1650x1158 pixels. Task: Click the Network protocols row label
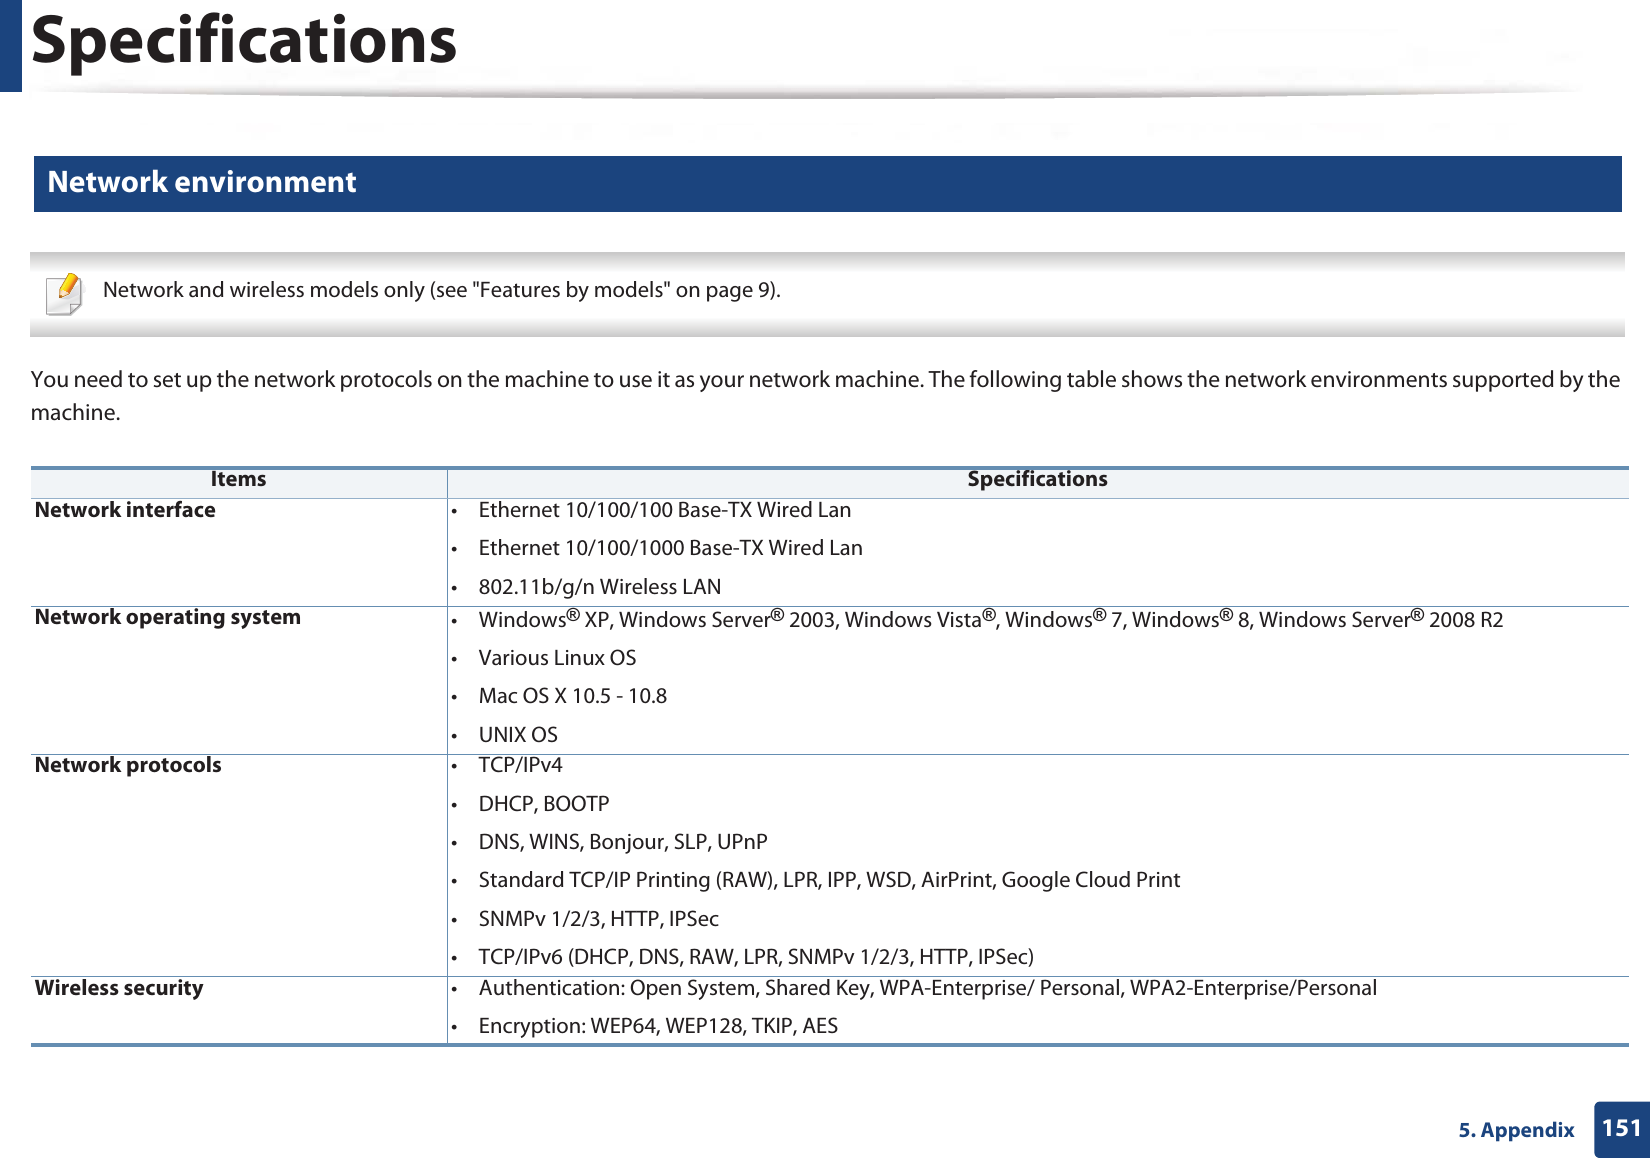pos(128,765)
